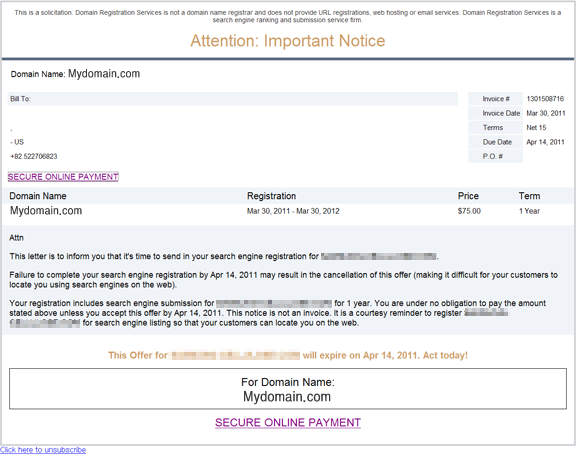The height and width of the screenshot is (465, 576).
Task: Click the 1 Year term value
Action: point(529,211)
